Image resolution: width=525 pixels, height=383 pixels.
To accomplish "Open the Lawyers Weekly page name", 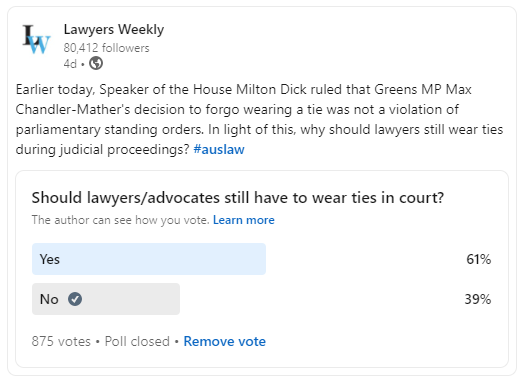I will click(x=114, y=29).
